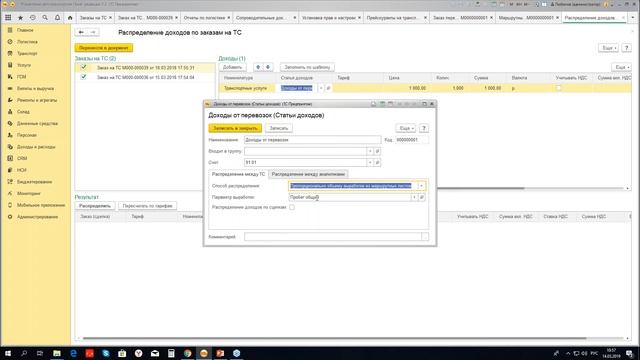Screen dimensions: 640x360
Task: Click 'Пересчитать по тарифам' button
Action: tap(147, 206)
